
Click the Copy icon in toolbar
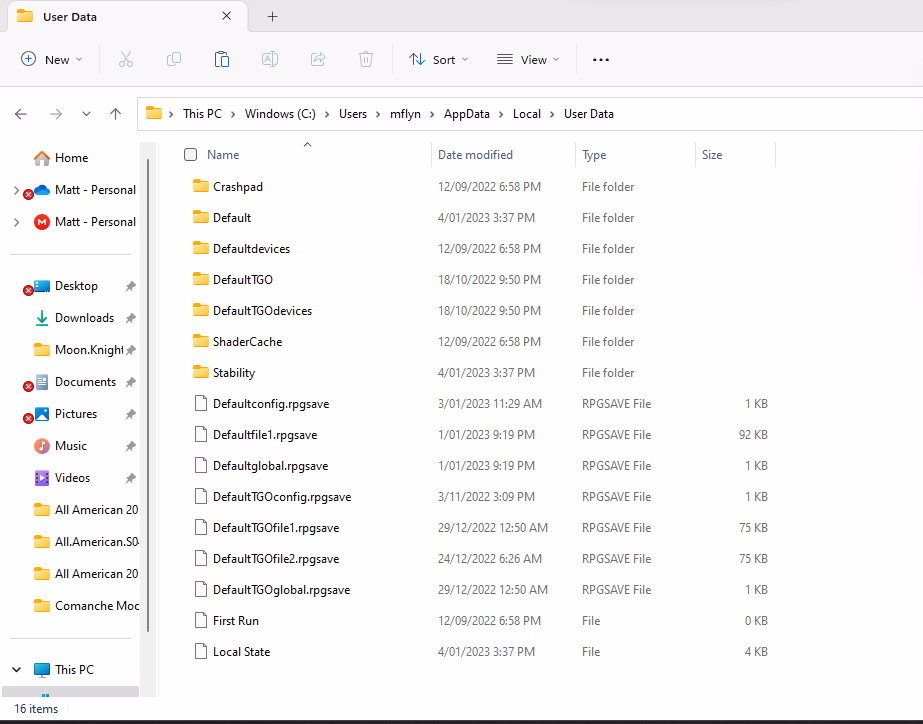[x=174, y=60]
